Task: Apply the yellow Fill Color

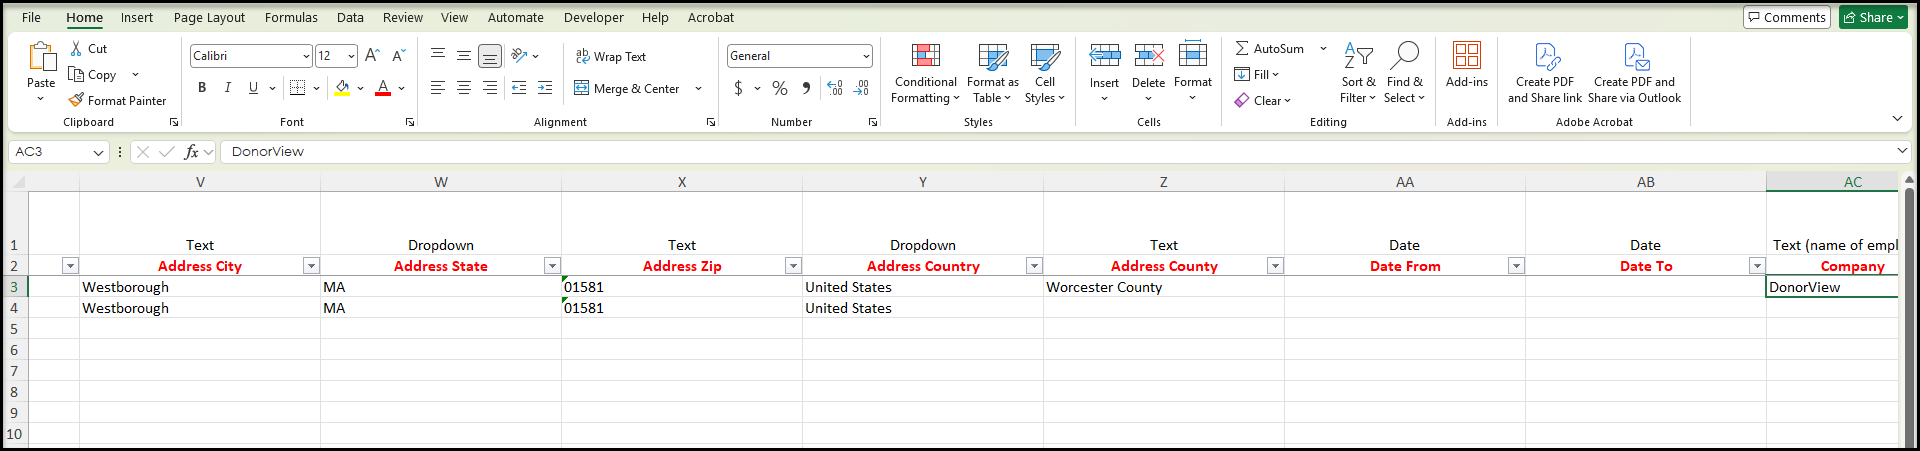Action: (342, 88)
